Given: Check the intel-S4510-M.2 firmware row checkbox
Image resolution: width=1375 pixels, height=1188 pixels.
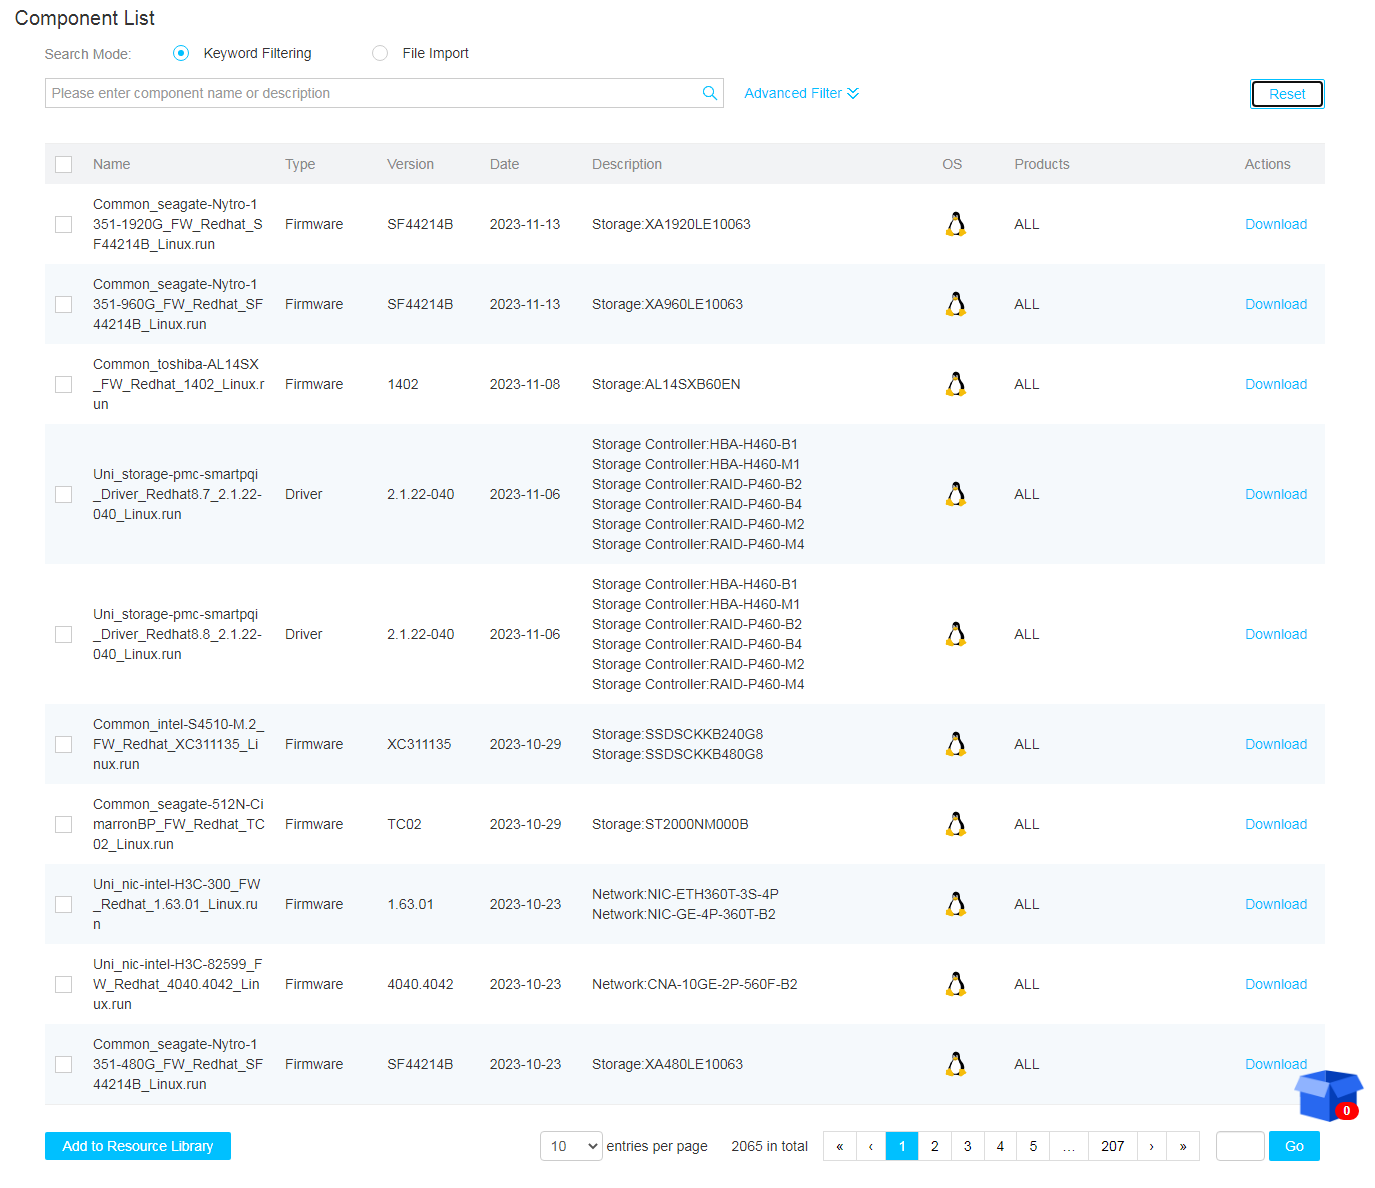Looking at the screenshot, I should [64, 744].
